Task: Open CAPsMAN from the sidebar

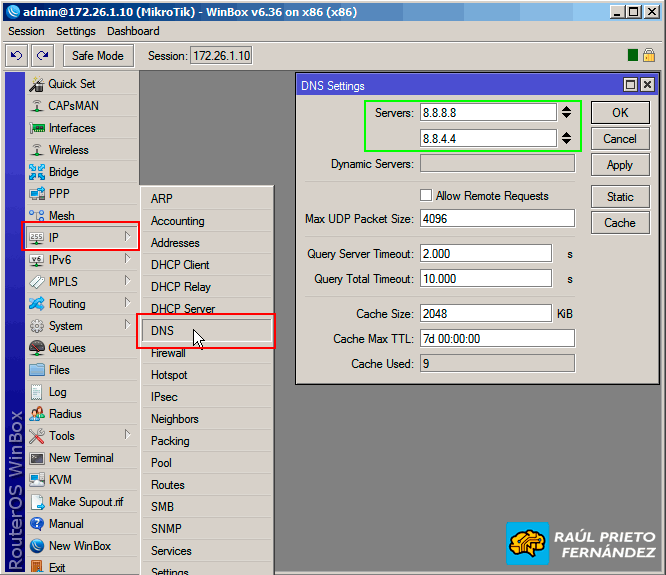Action: coord(37,106)
